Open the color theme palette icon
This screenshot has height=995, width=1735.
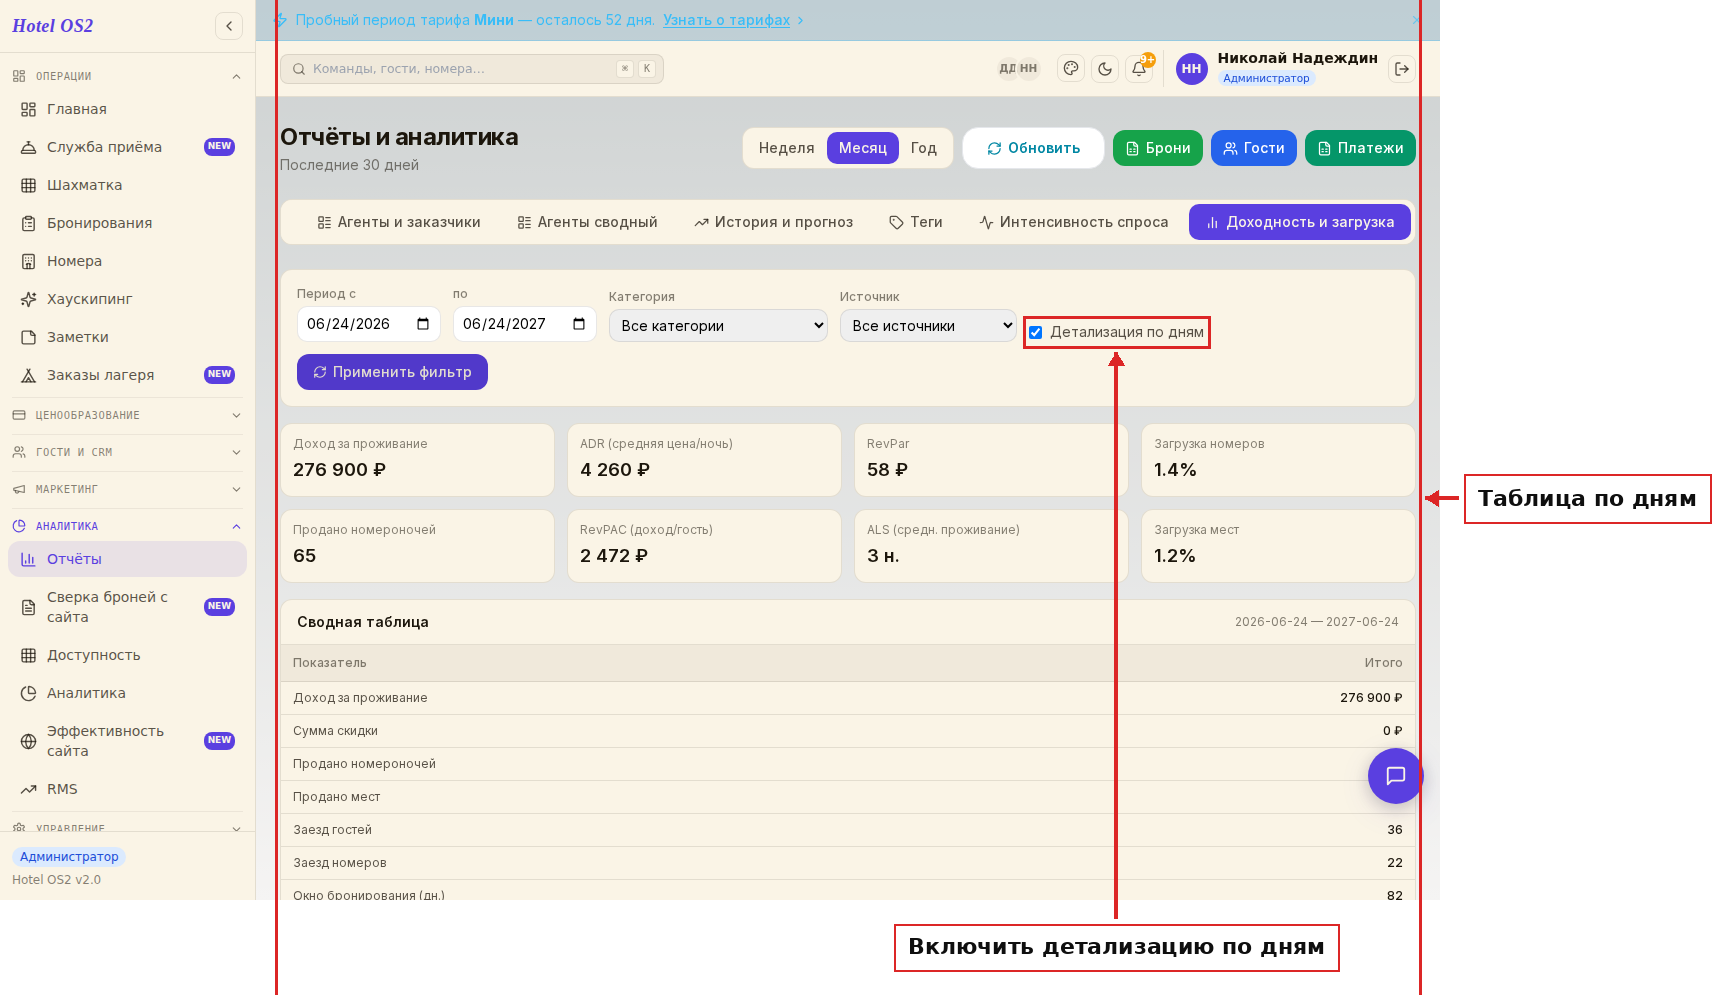[1071, 69]
